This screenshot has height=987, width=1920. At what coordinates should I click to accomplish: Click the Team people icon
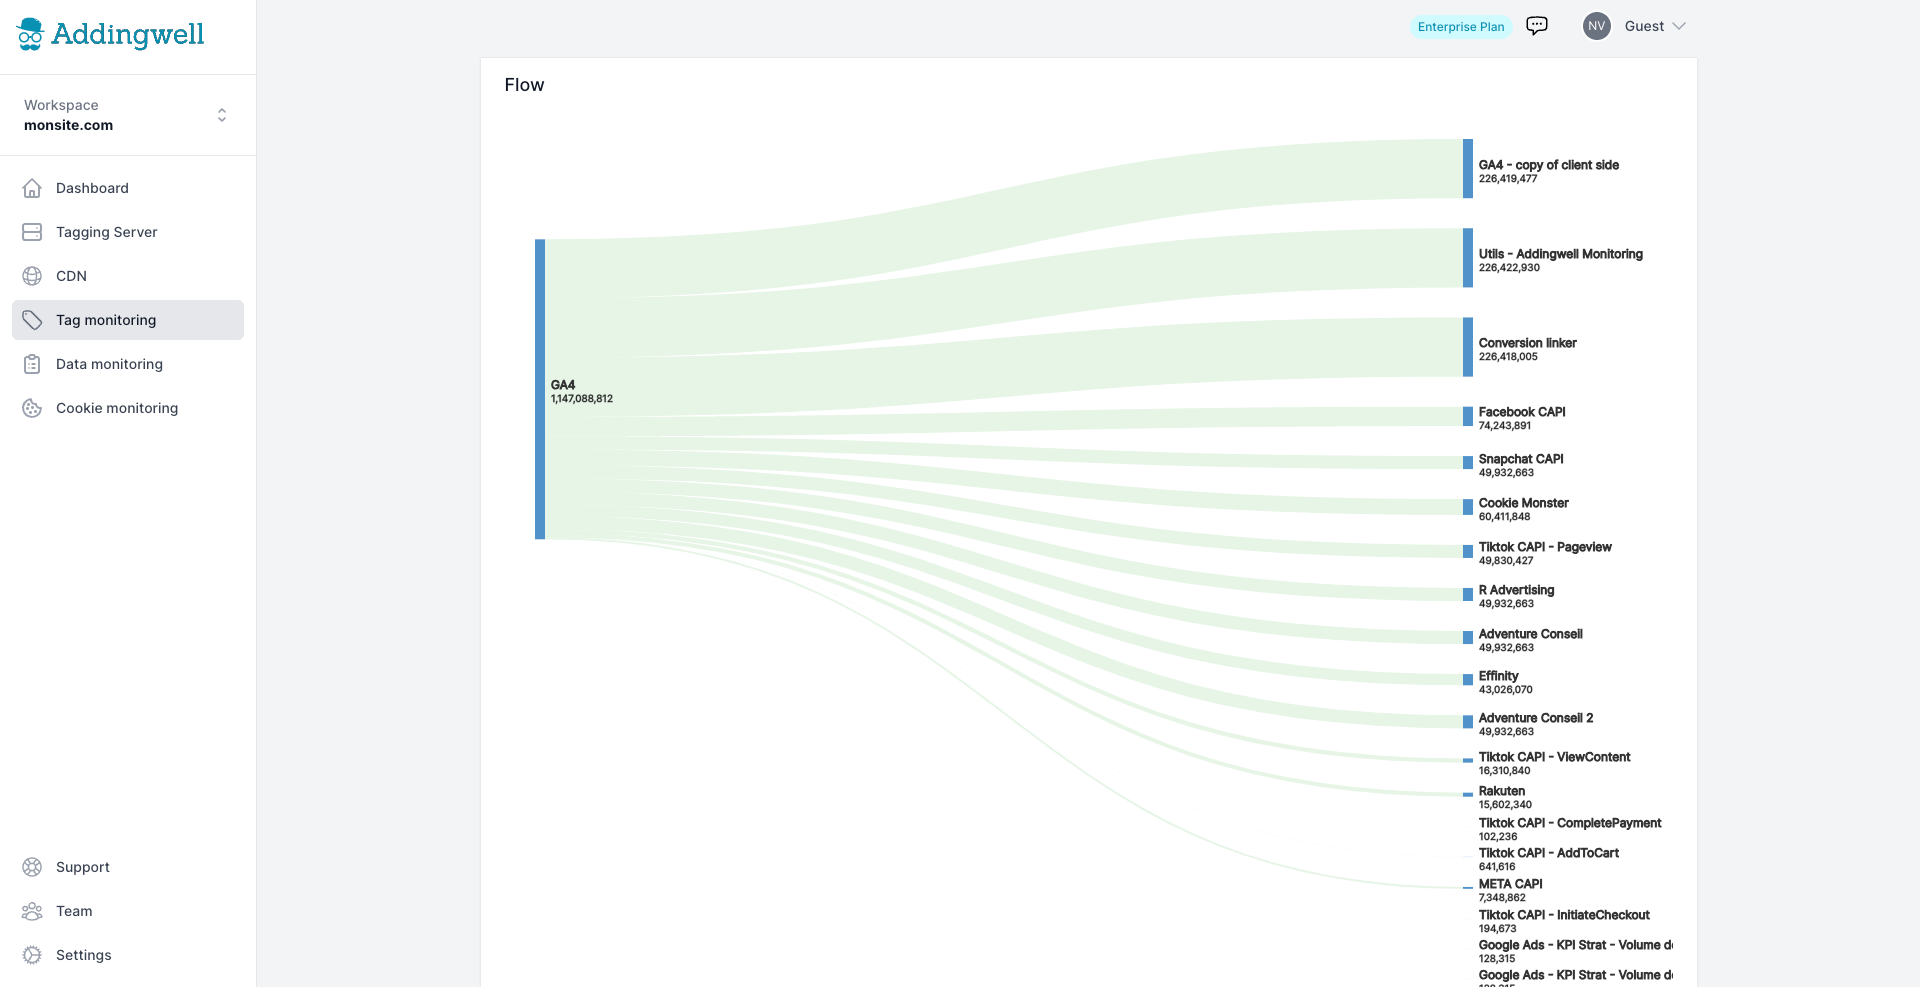[x=32, y=911]
